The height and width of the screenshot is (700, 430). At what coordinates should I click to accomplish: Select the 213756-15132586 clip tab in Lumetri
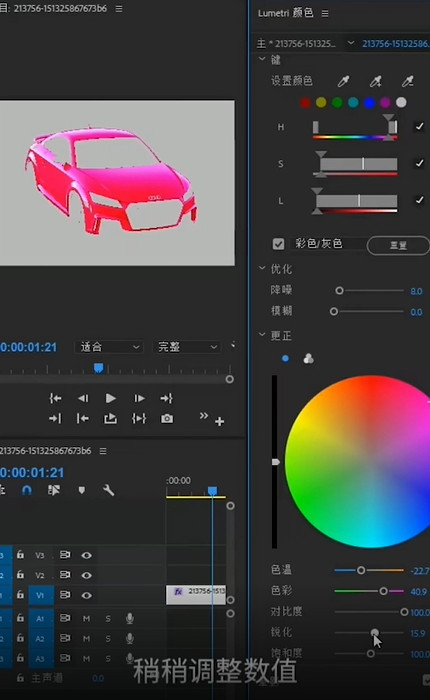[x=396, y=43]
